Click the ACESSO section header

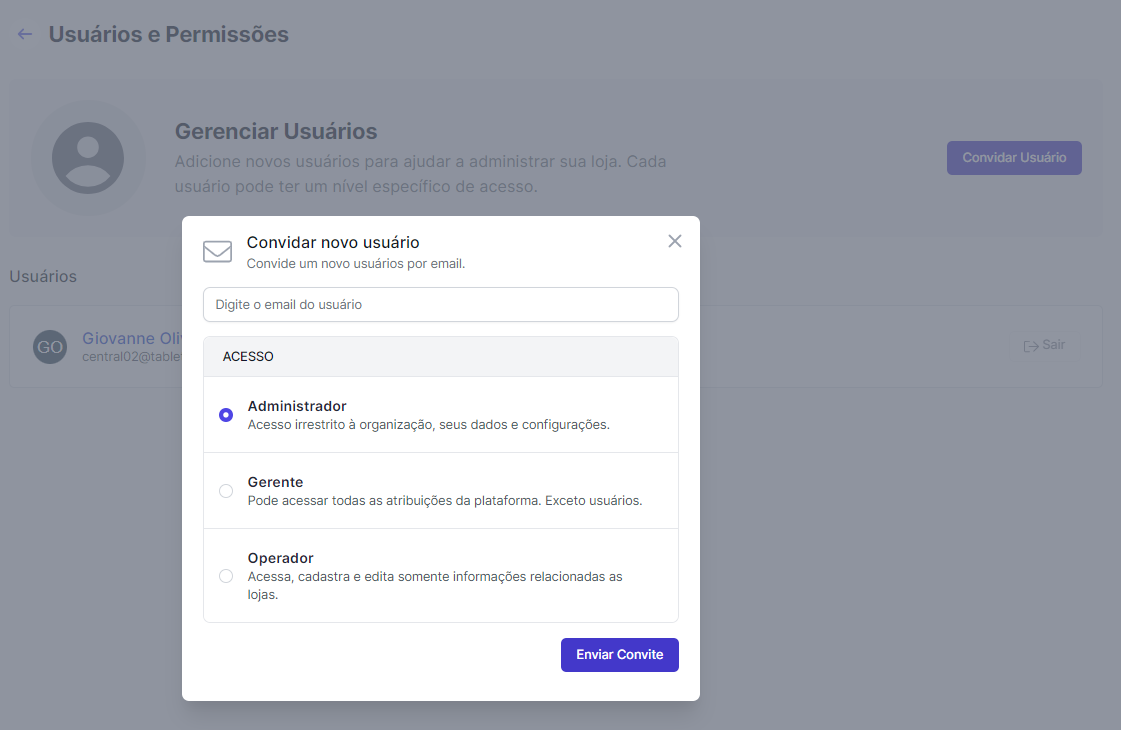(248, 357)
